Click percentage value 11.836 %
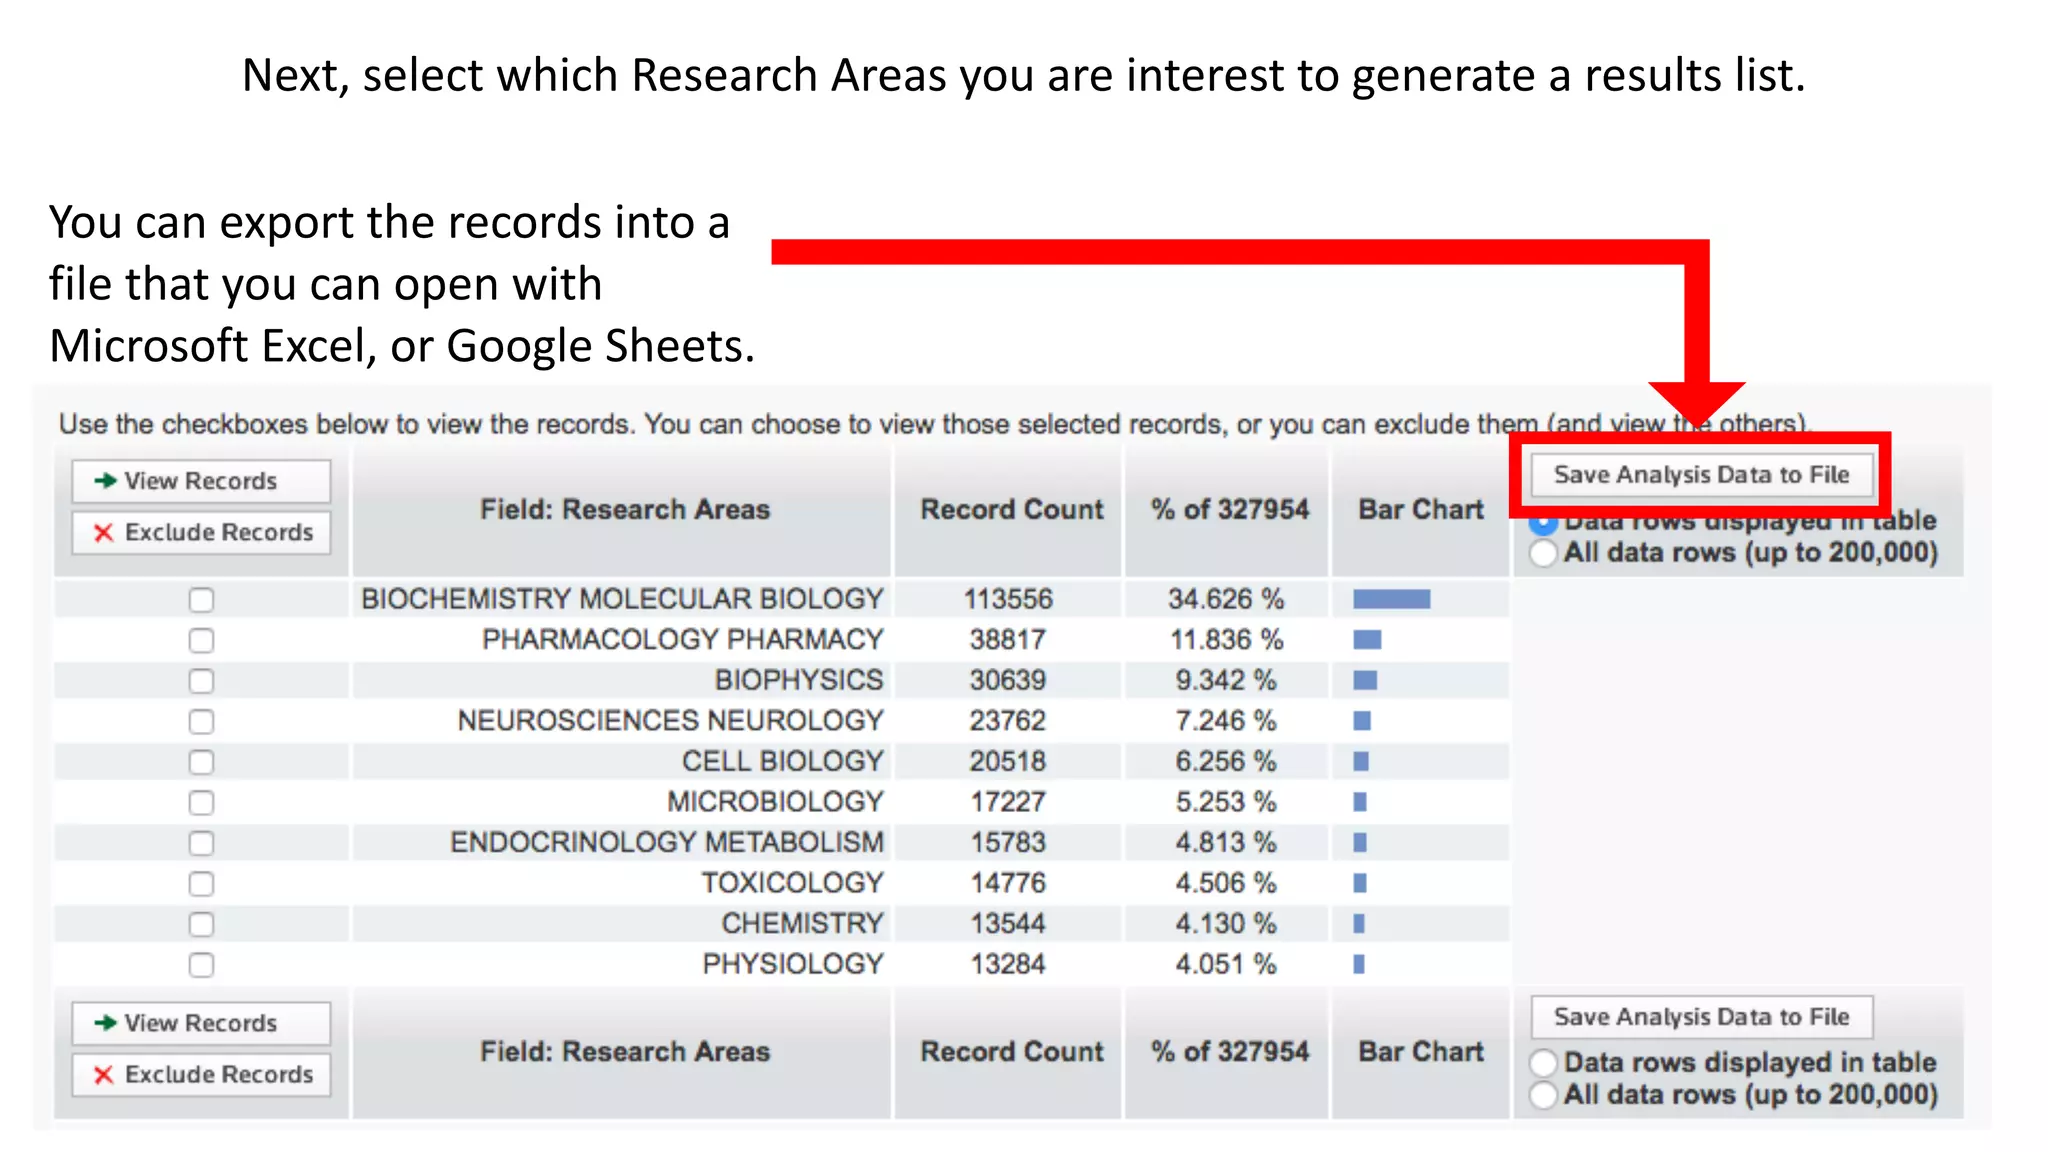This screenshot has height=1152, width=2048. point(1226,639)
